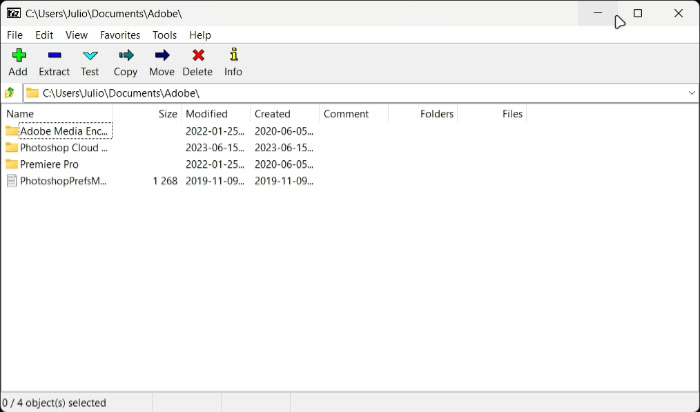Open the Help menu
The height and width of the screenshot is (412, 700).
pyautogui.click(x=200, y=35)
